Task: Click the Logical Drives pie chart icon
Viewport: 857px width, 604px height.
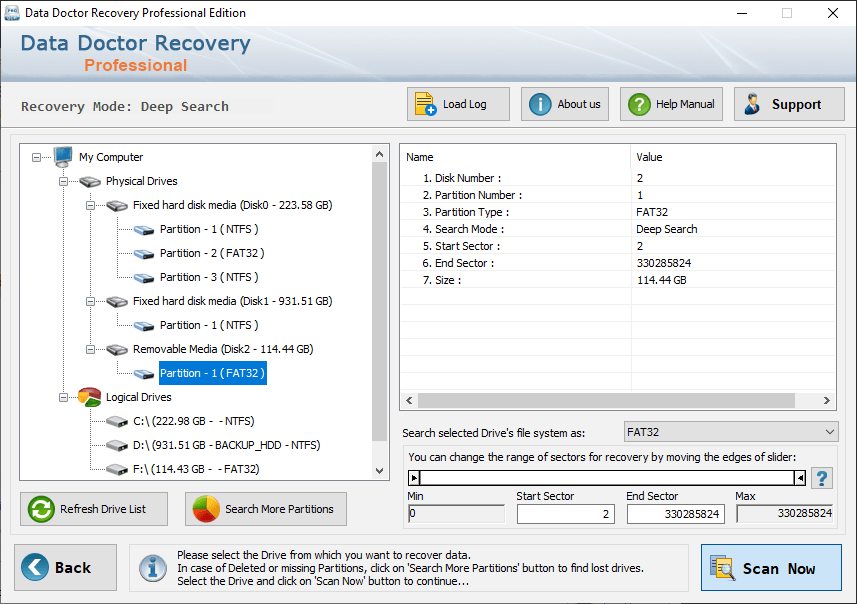Action: (x=90, y=397)
